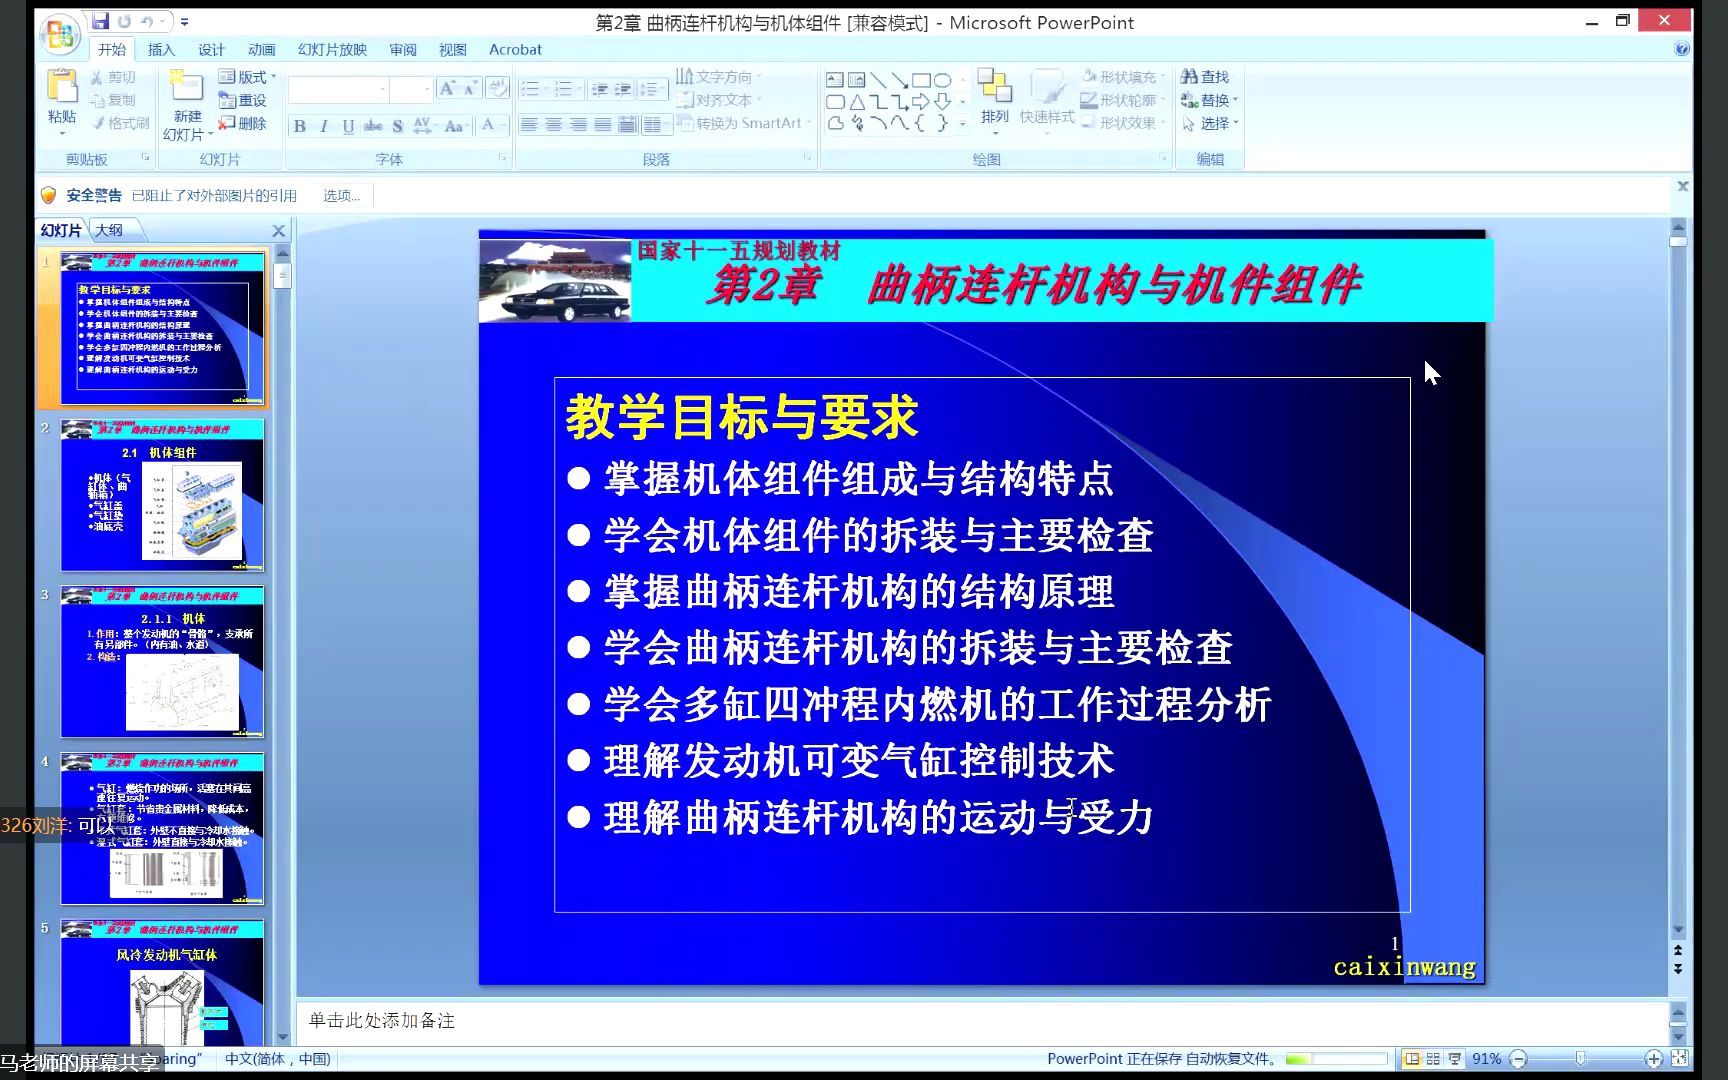Open Customize Quick Access Toolbar dropdown

(185, 22)
